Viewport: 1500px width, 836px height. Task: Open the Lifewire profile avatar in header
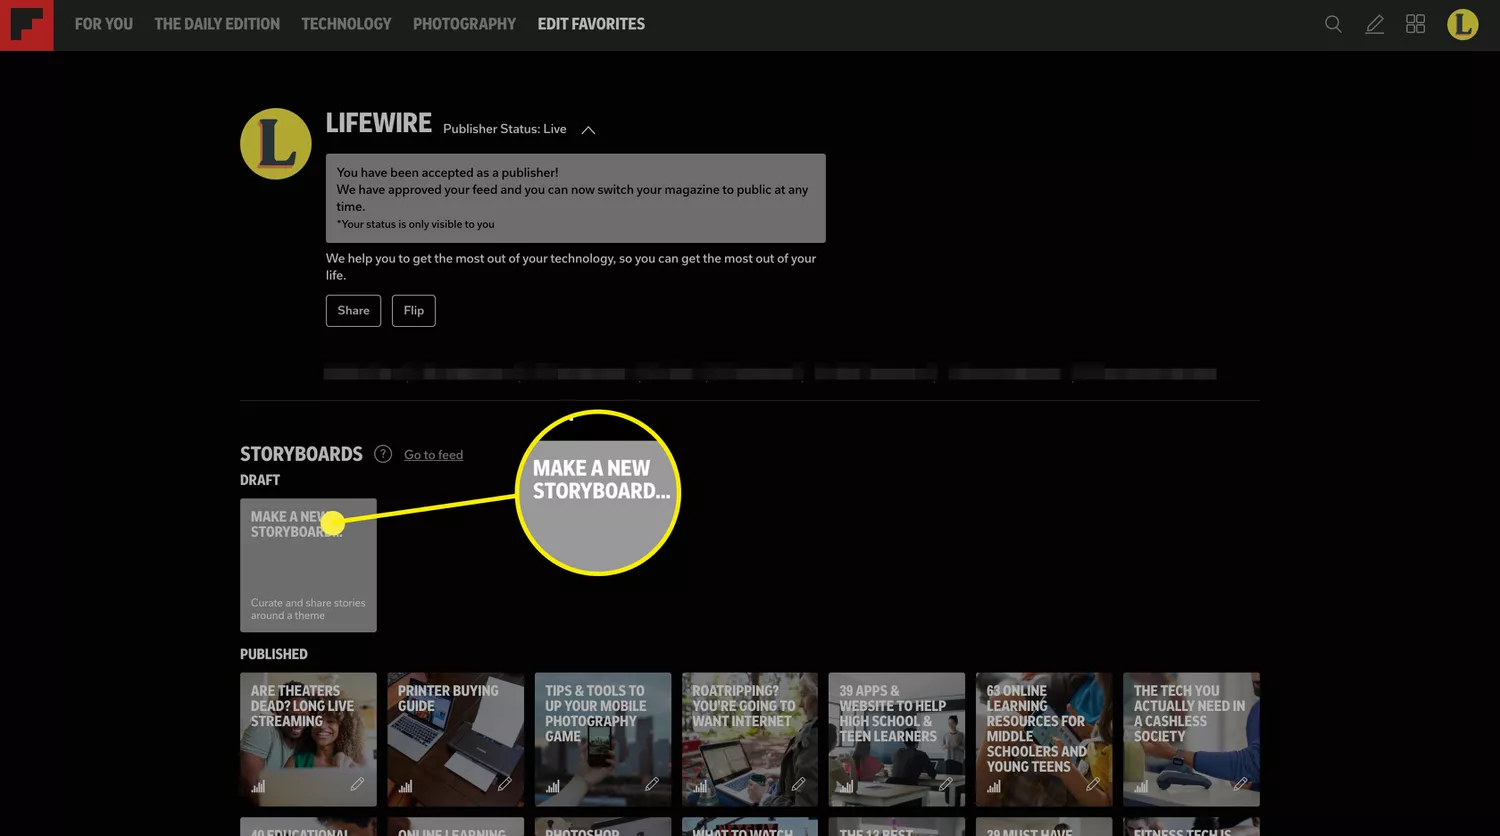[x=1462, y=24]
